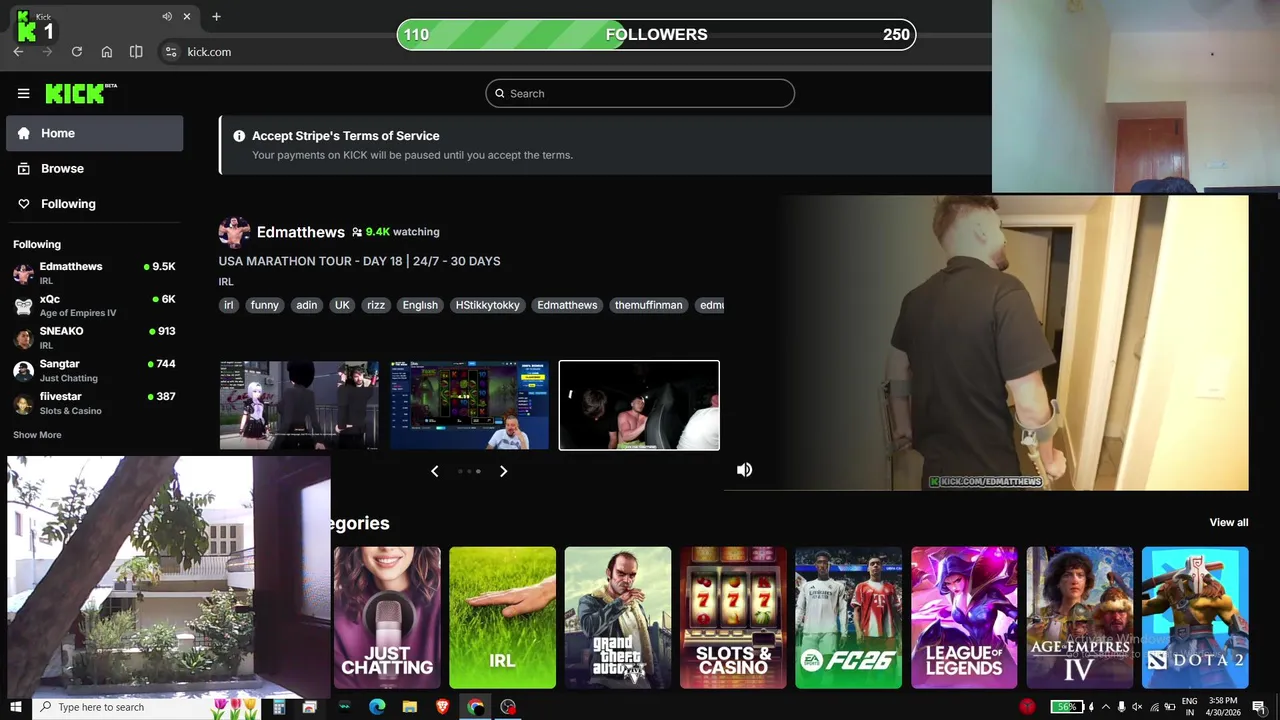
Task: Open the Slots & Casino category card
Action: click(733, 617)
